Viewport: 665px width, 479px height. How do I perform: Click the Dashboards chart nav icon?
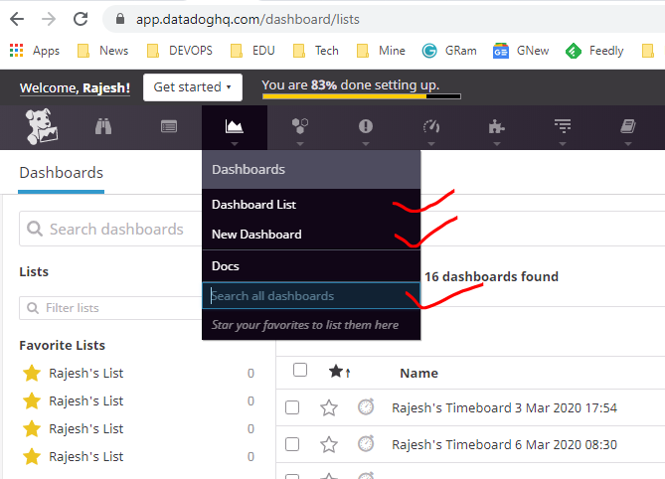click(234, 127)
